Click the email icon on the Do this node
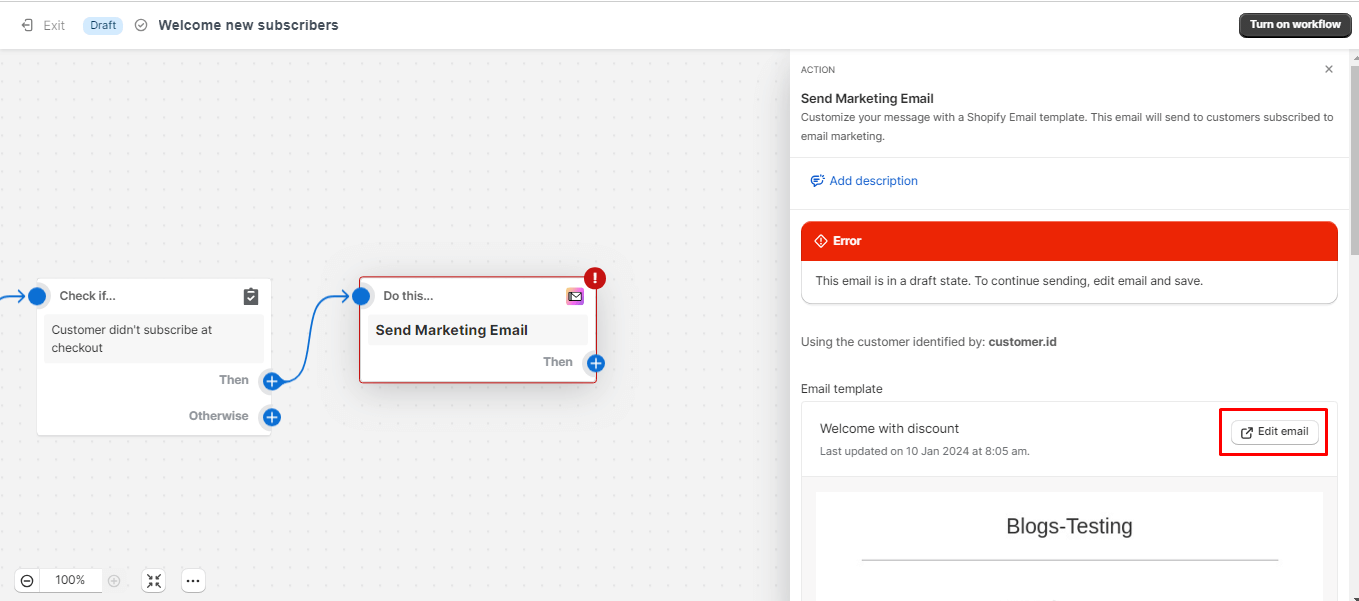The height and width of the screenshot is (601, 1359). click(575, 296)
